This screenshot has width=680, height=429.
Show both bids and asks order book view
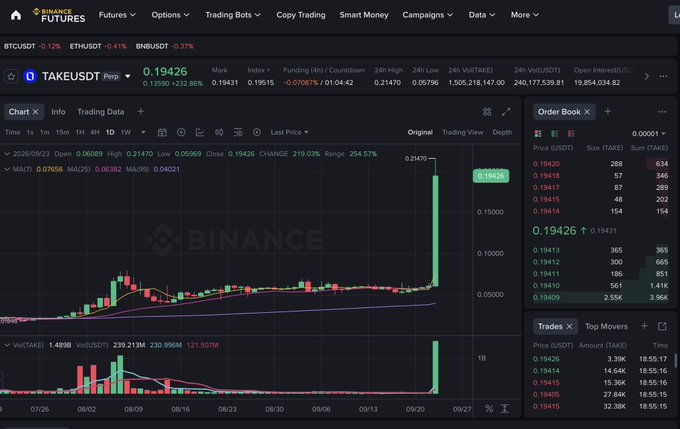(538, 134)
